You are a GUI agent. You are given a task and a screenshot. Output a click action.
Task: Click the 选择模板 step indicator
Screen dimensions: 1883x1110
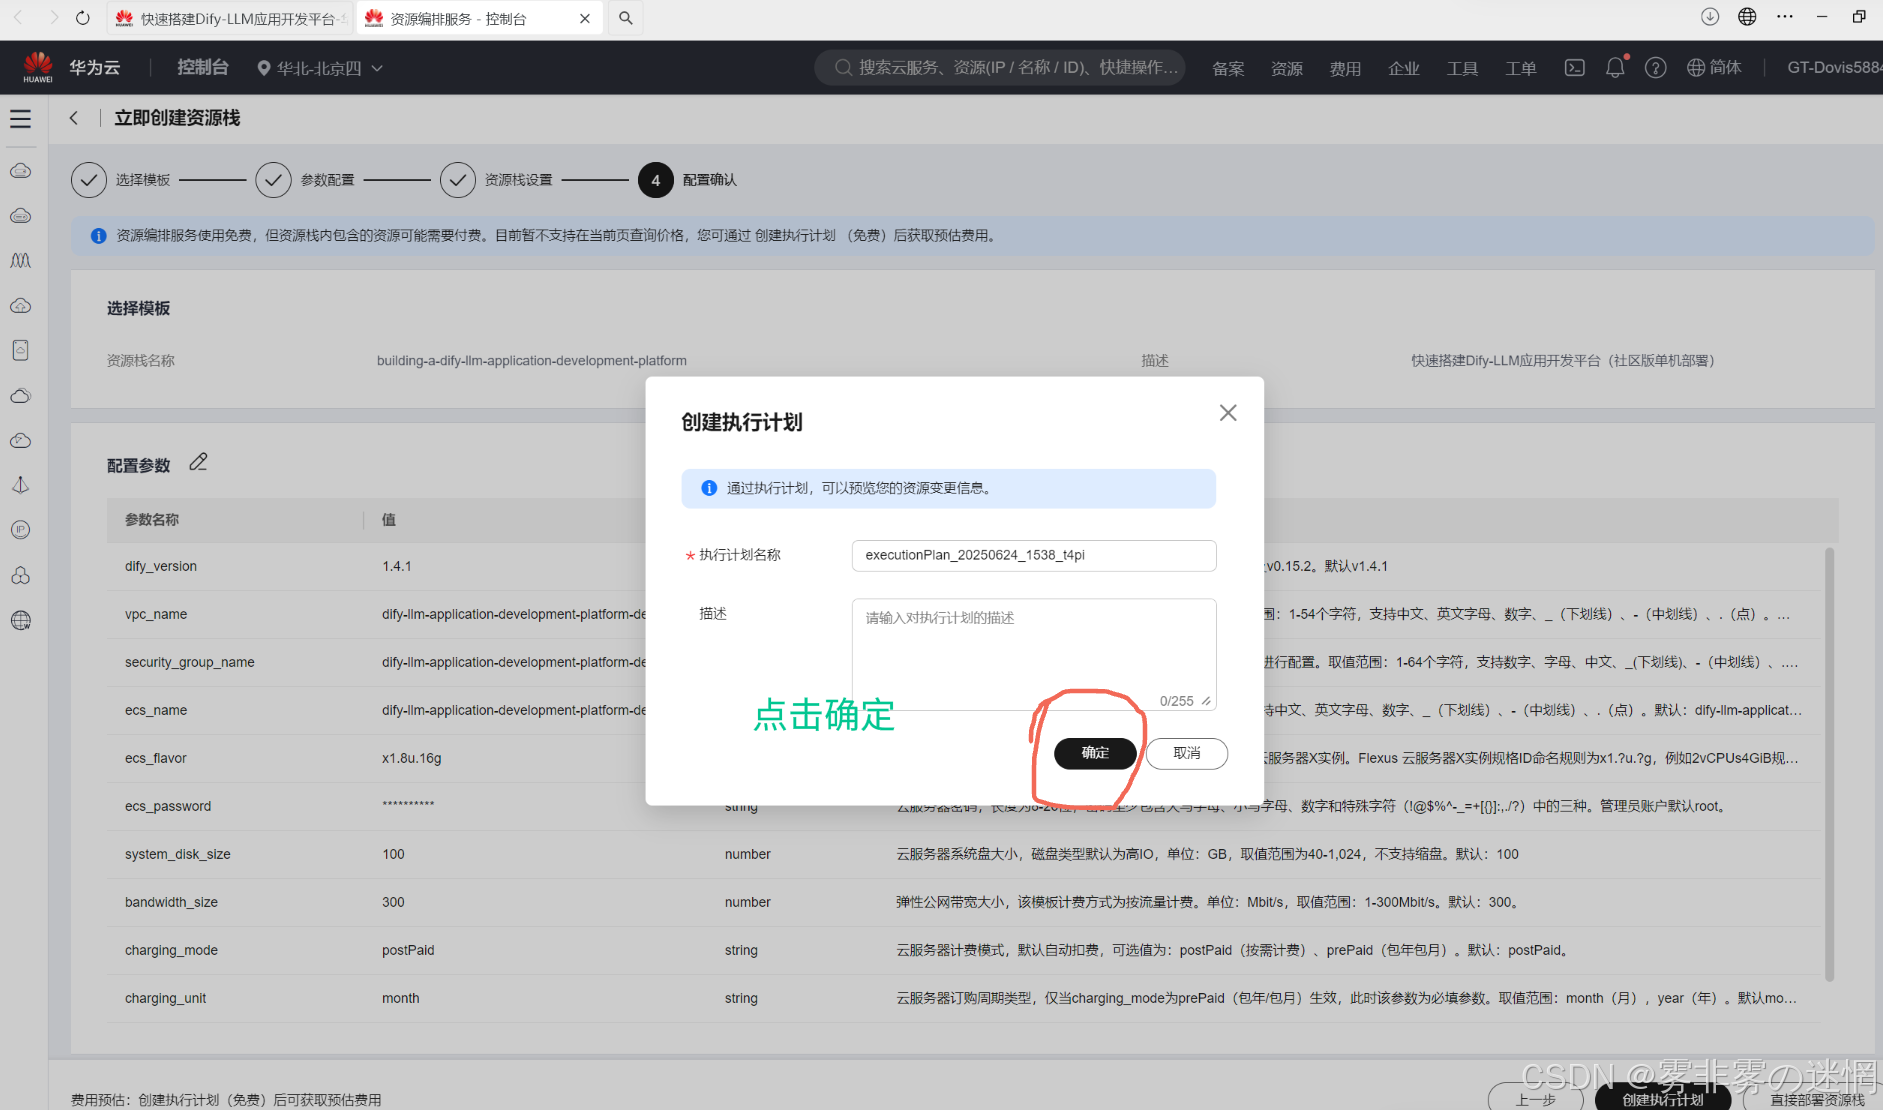click(121, 180)
